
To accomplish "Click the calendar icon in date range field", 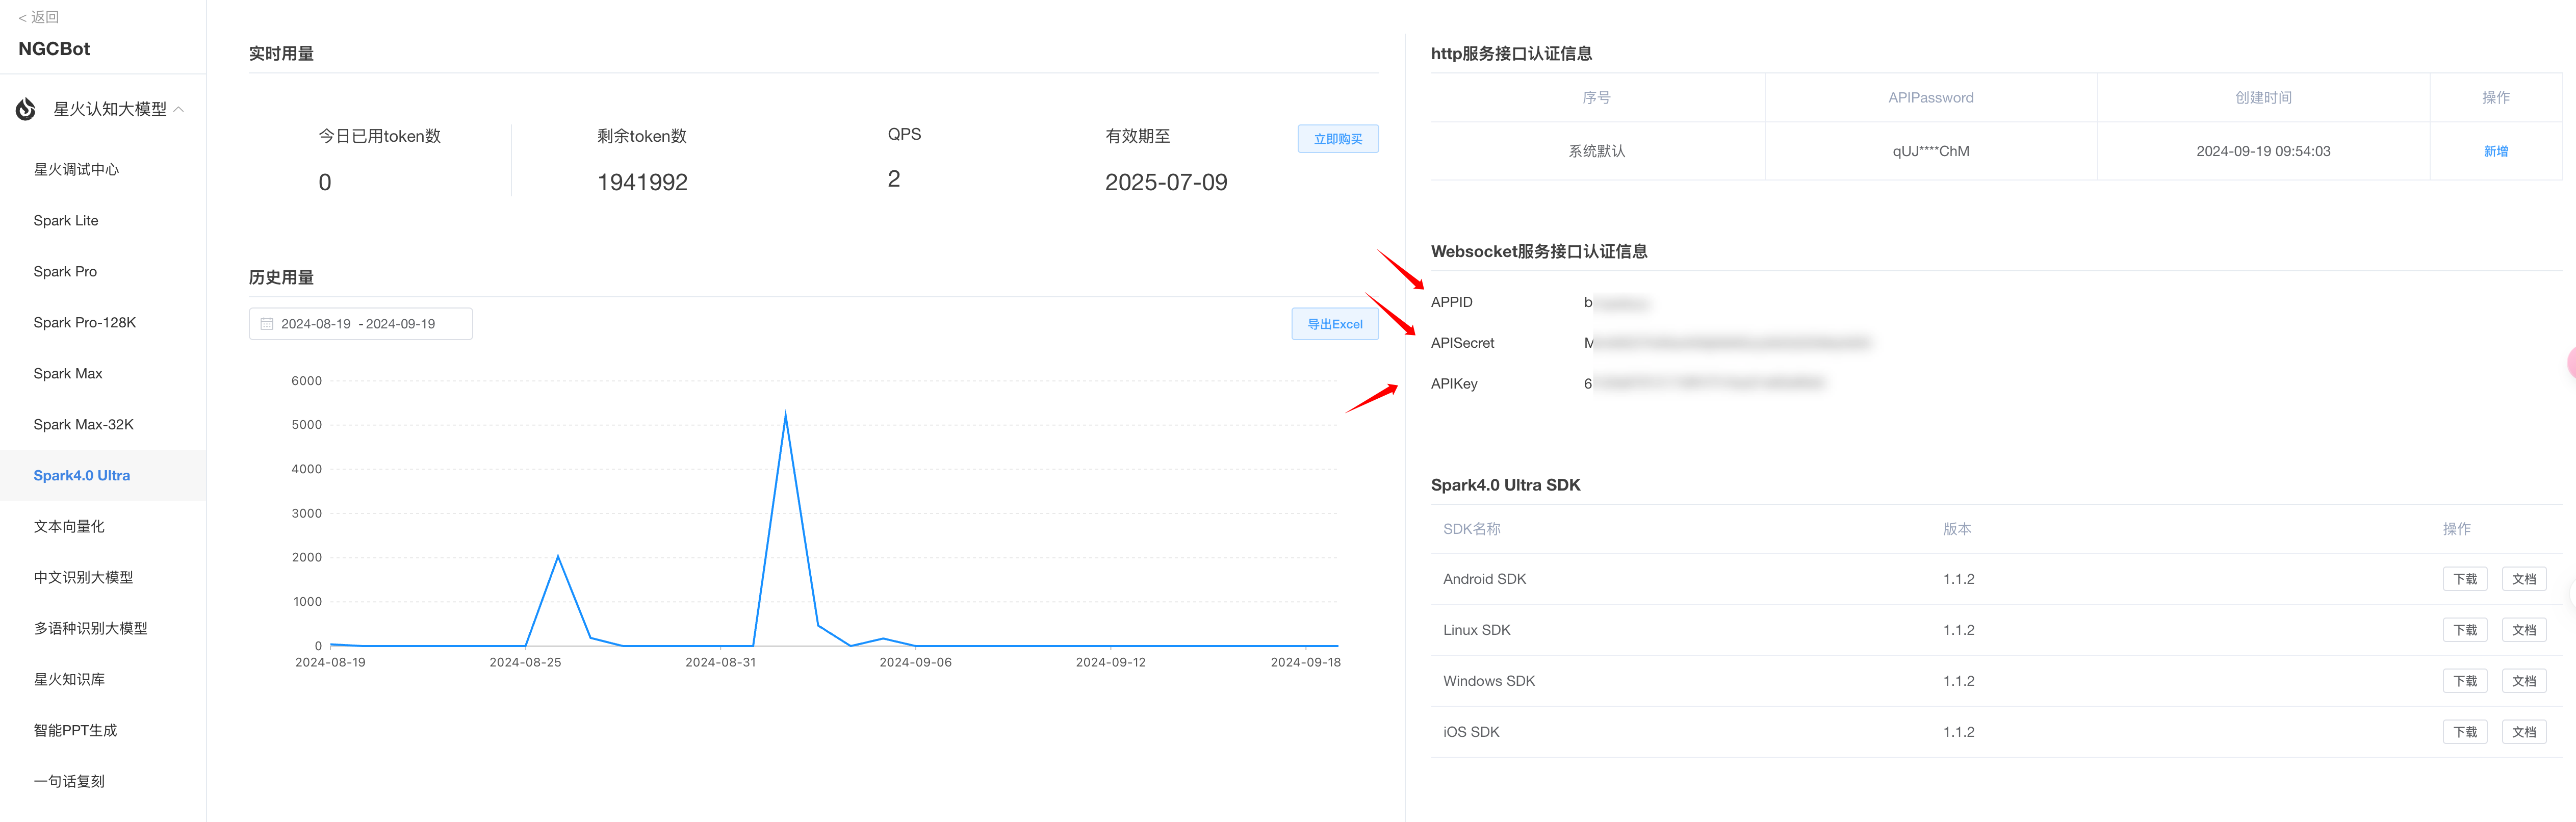I will click(267, 324).
